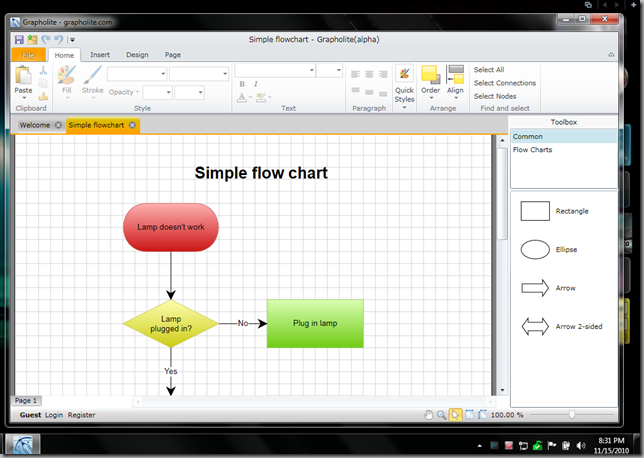
Task: Open the font size combo box
Action: coord(329,70)
